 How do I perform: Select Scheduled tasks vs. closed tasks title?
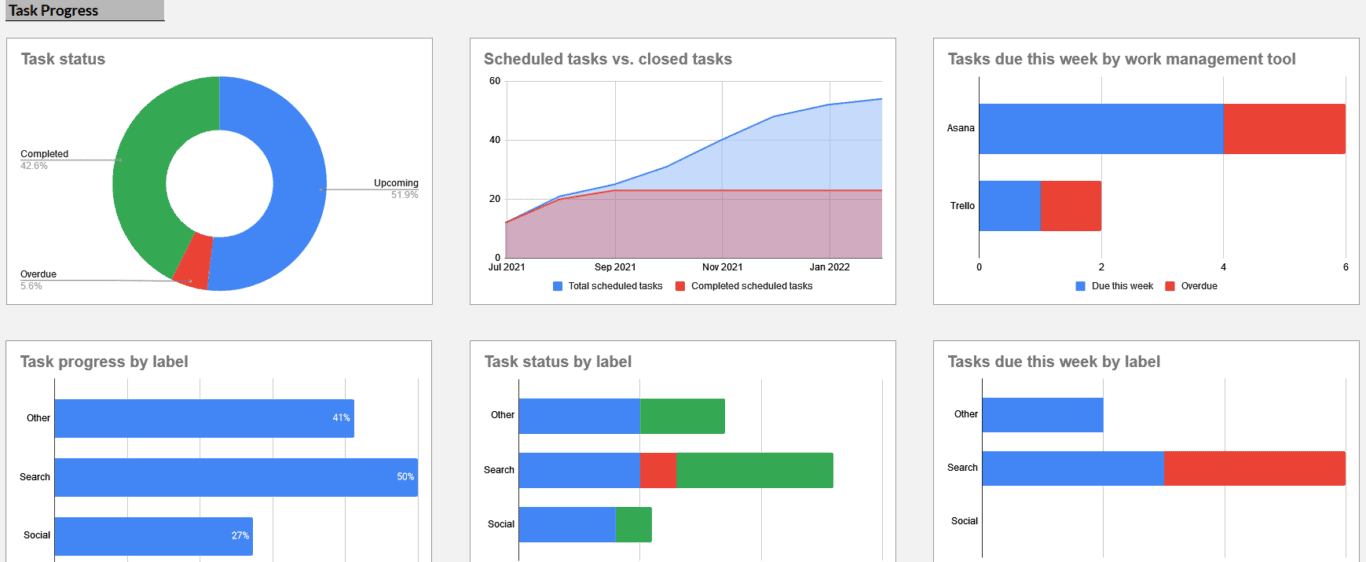(608, 59)
